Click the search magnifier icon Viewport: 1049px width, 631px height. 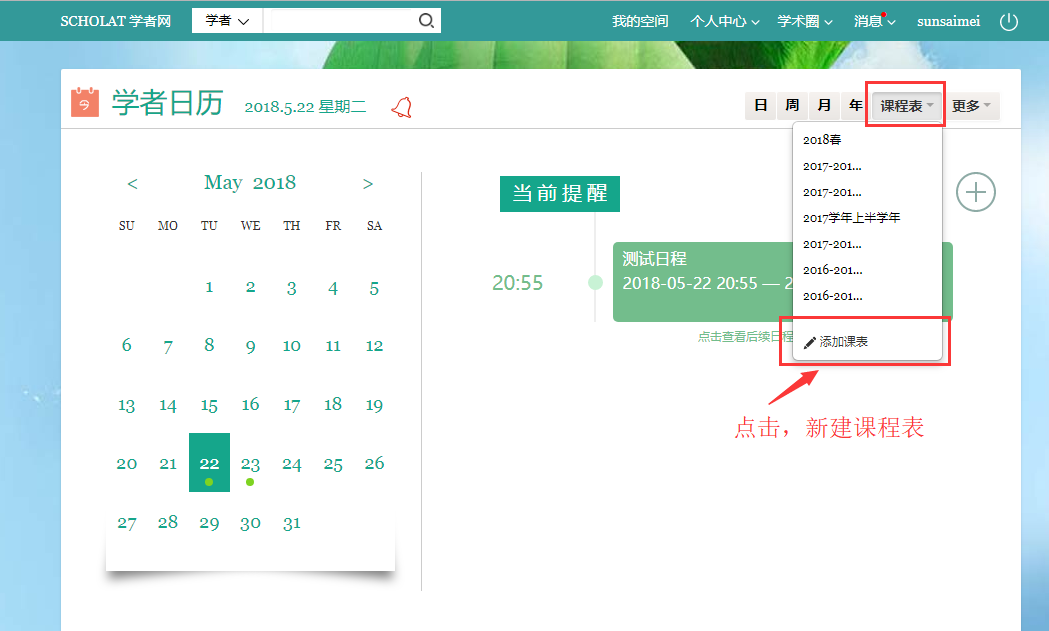(426, 21)
